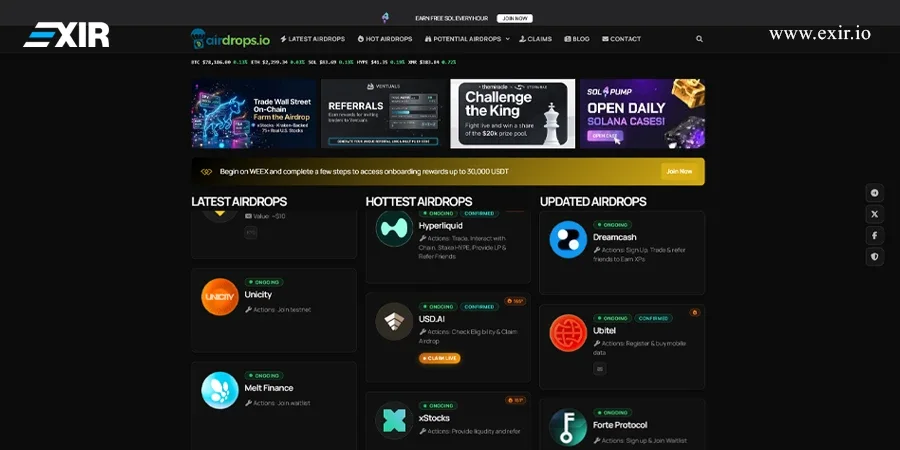Click the Ongoing badge on Dreamcash card

[x=612, y=225]
